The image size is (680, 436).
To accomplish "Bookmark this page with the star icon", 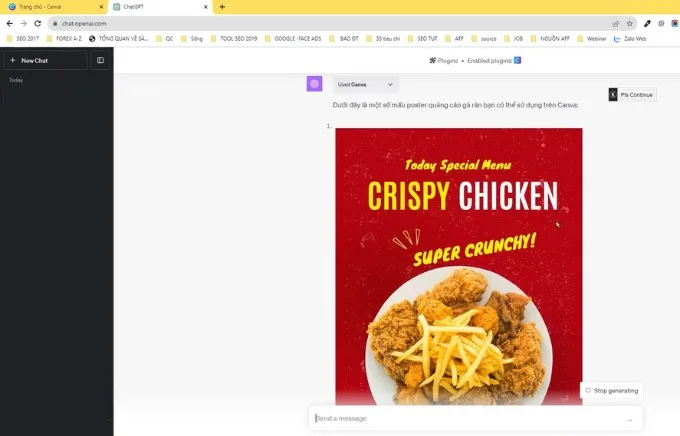I will coord(630,23).
